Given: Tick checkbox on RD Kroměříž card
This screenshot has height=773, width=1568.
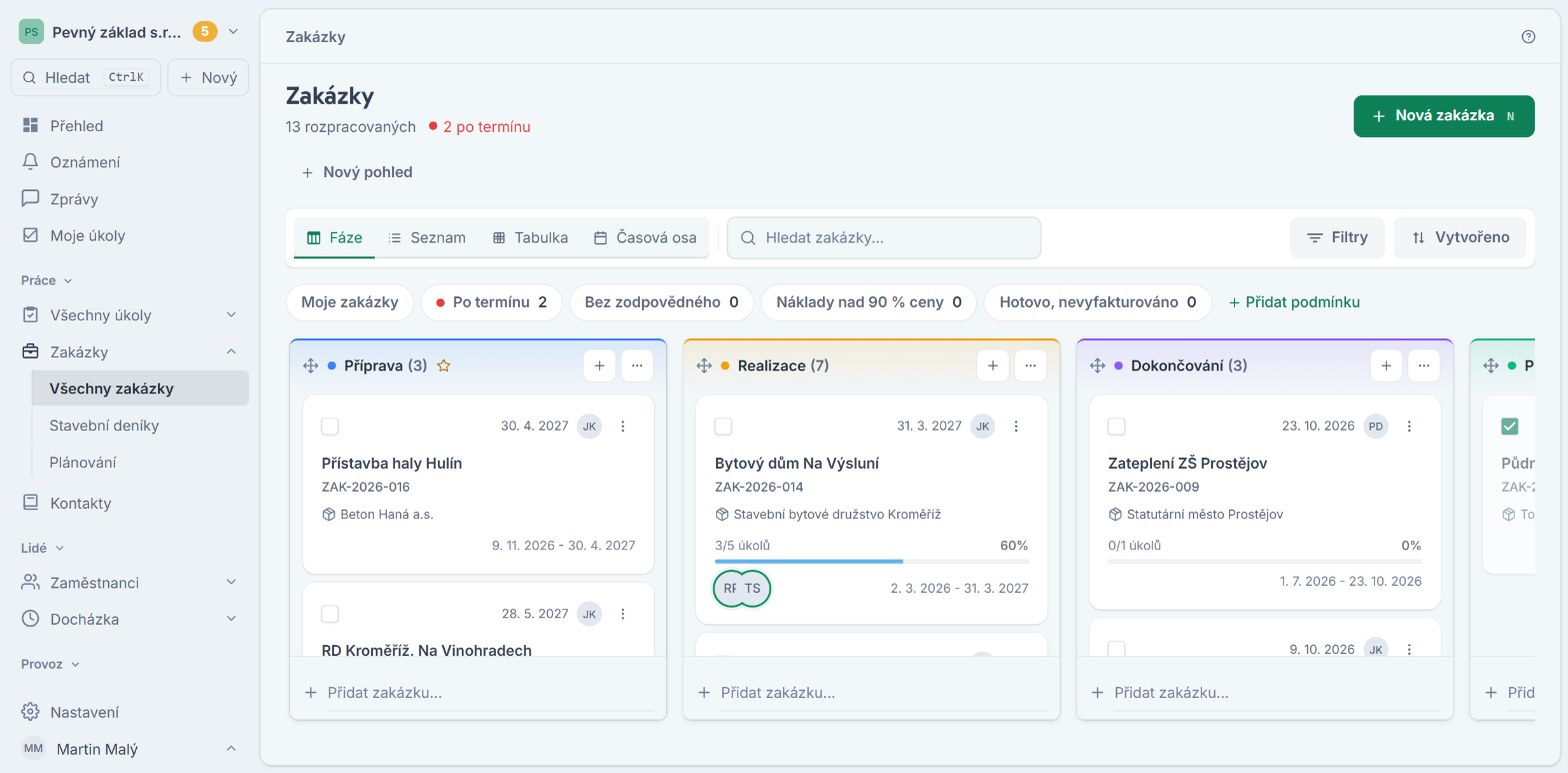Looking at the screenshot, I should 330,614.
